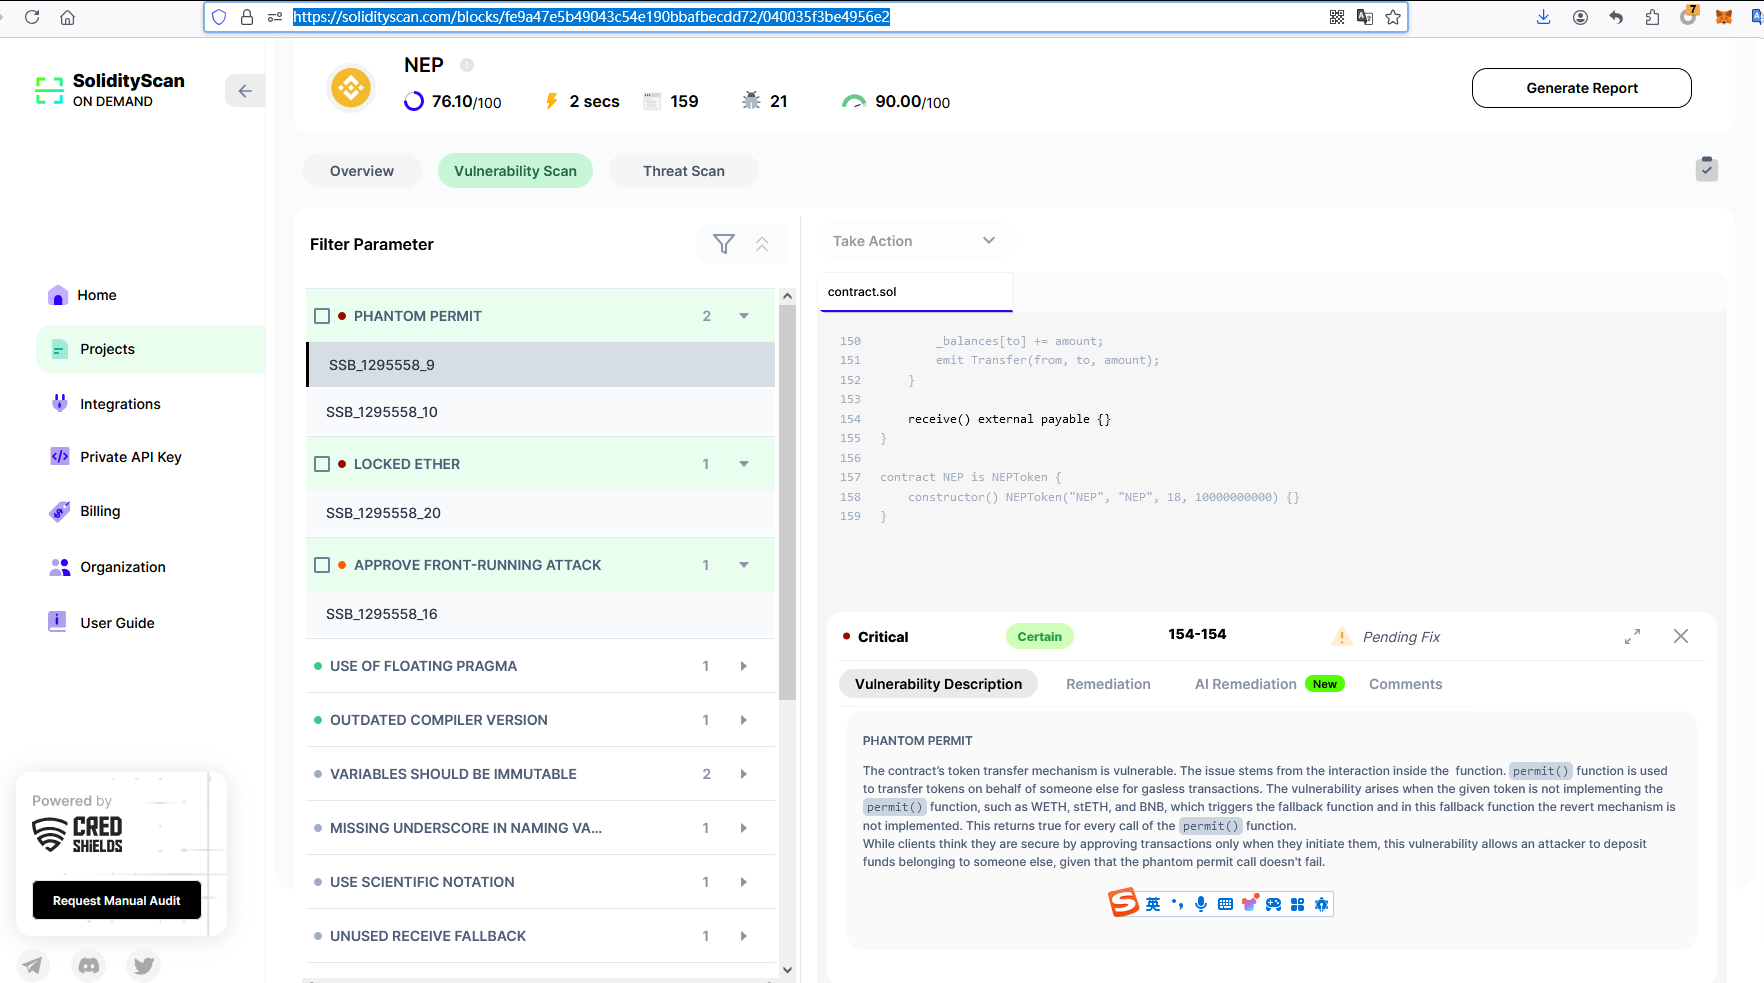Open the Telegram icon link
The height and width of the screenshot is (983, 1764).
[33, 965]
